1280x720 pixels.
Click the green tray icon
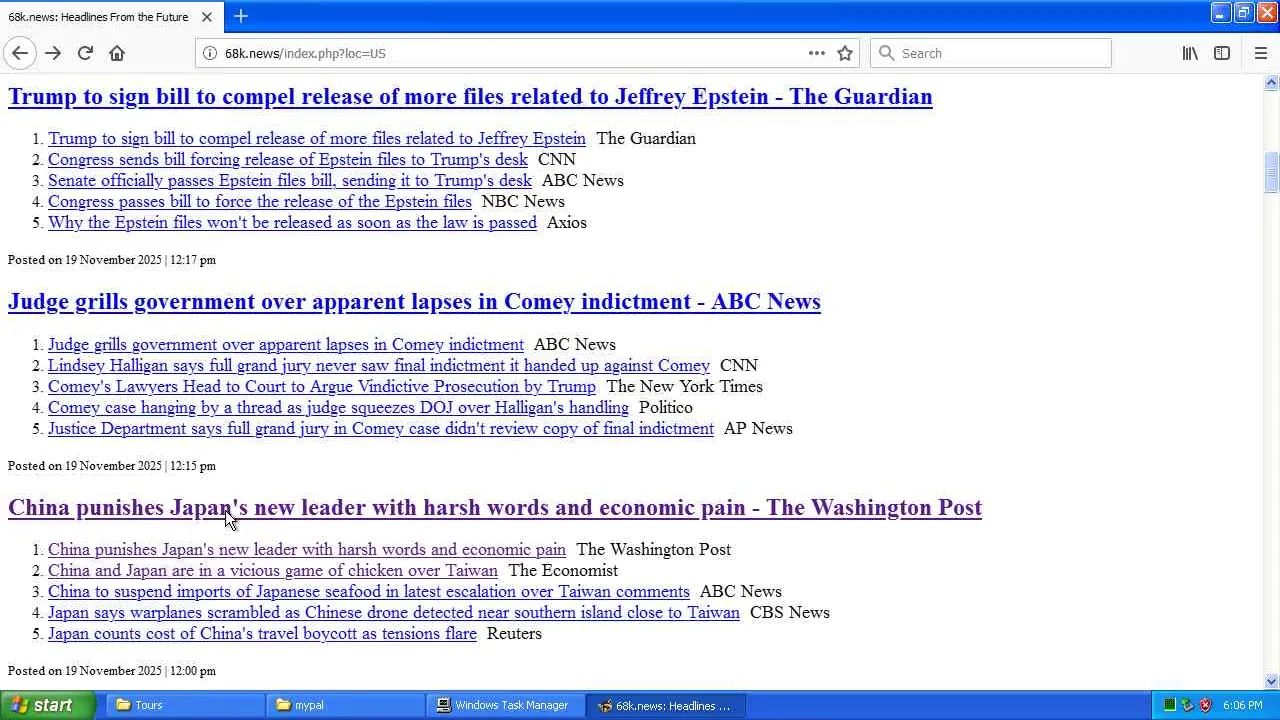tap(1169, 705)
